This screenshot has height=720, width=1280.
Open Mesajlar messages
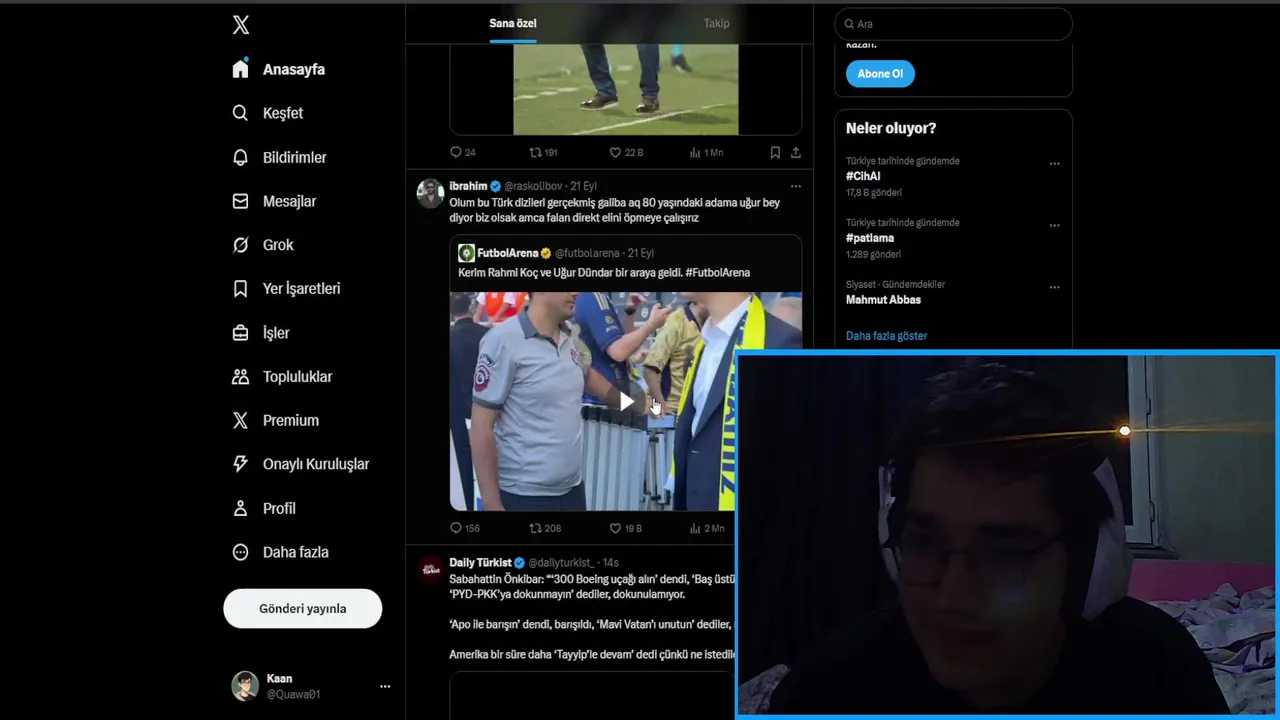(275, 201)
